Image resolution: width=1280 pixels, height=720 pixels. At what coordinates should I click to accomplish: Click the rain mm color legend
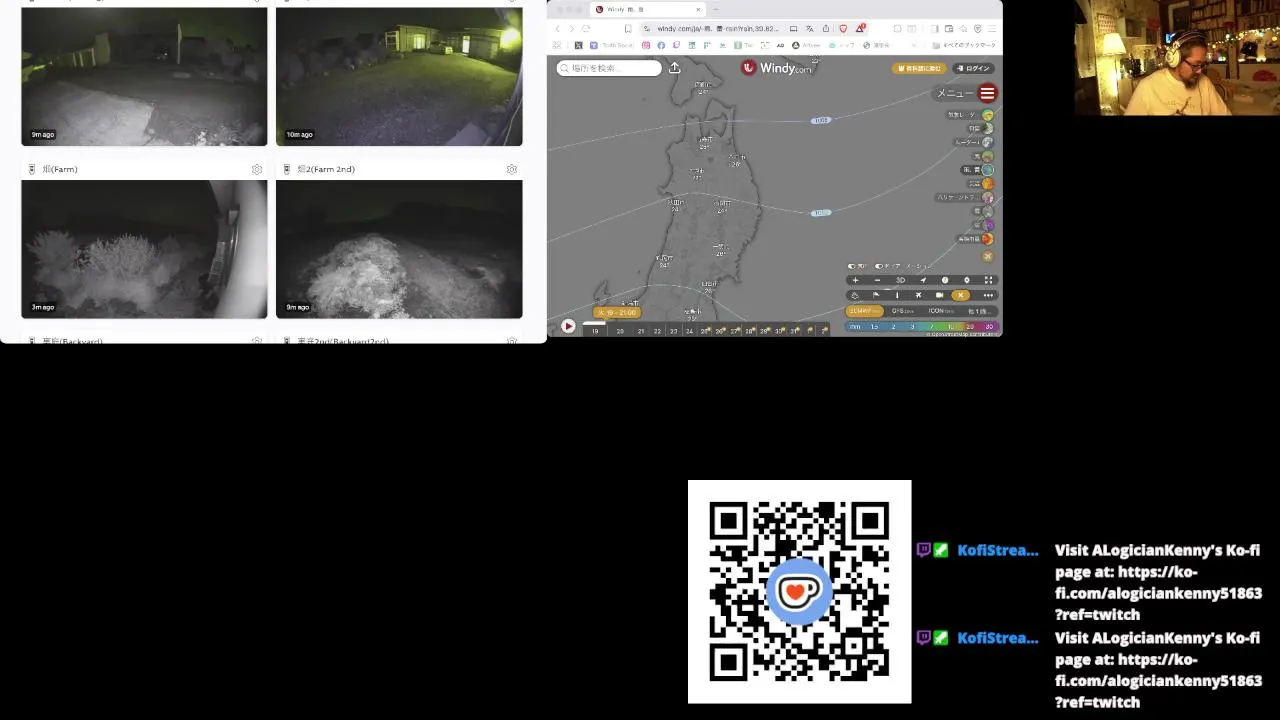click(922, 327)
